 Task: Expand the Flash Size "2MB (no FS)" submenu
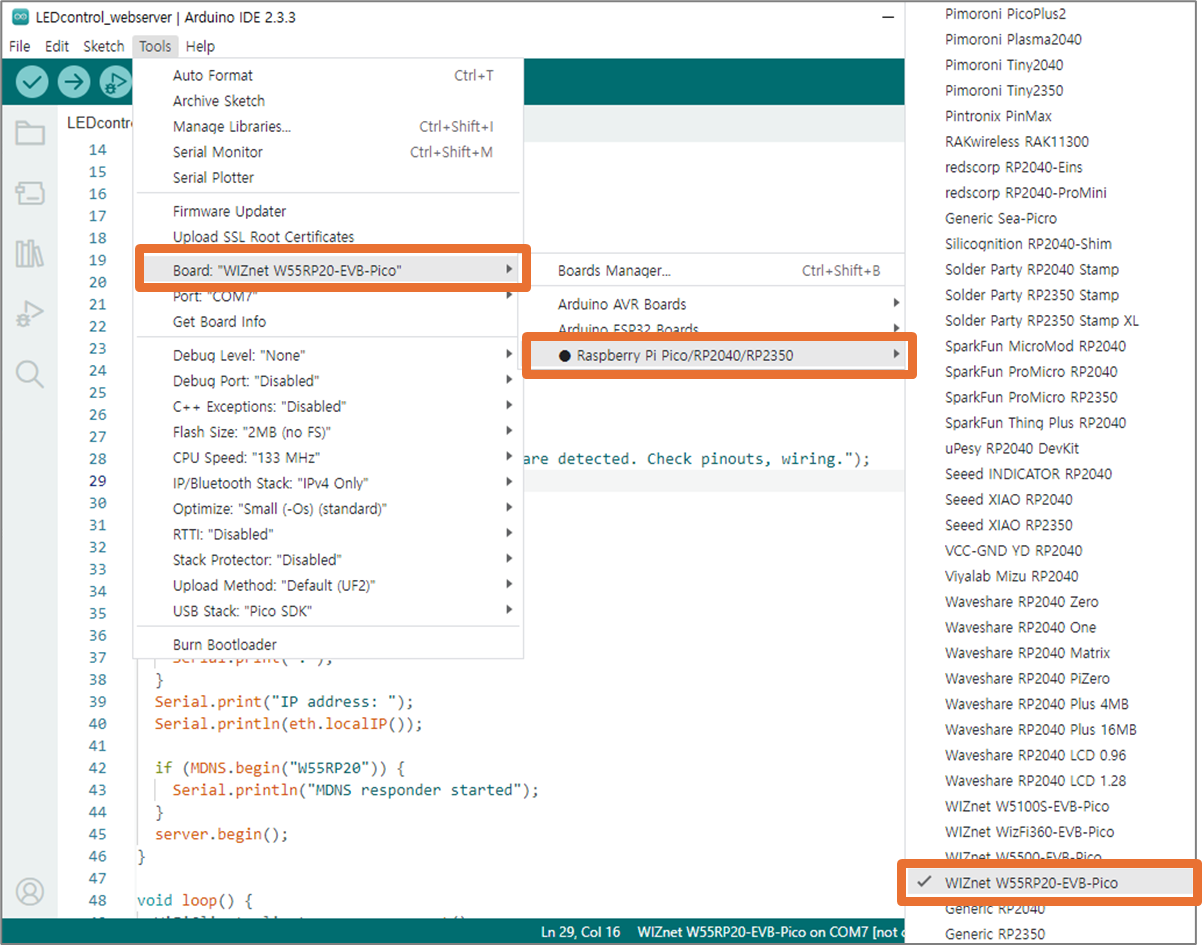328,432
